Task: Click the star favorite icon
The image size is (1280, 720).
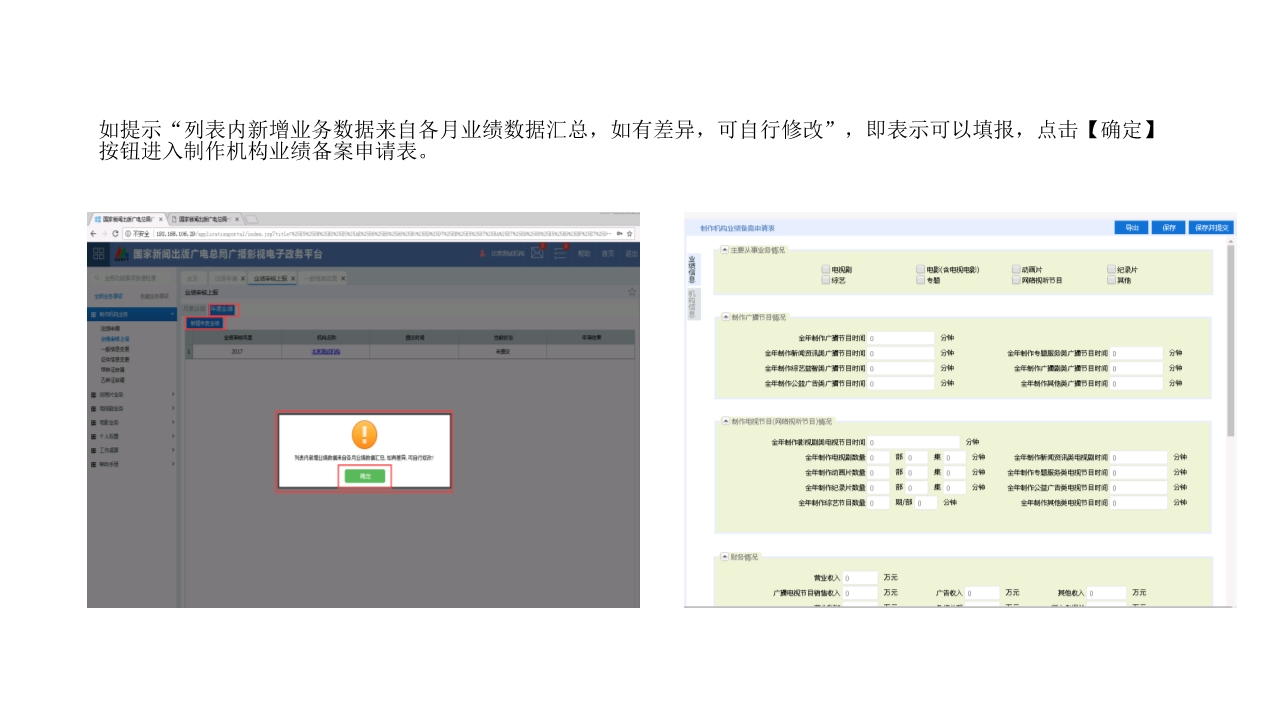Action: pyautogui.click(x=631, y=291)
